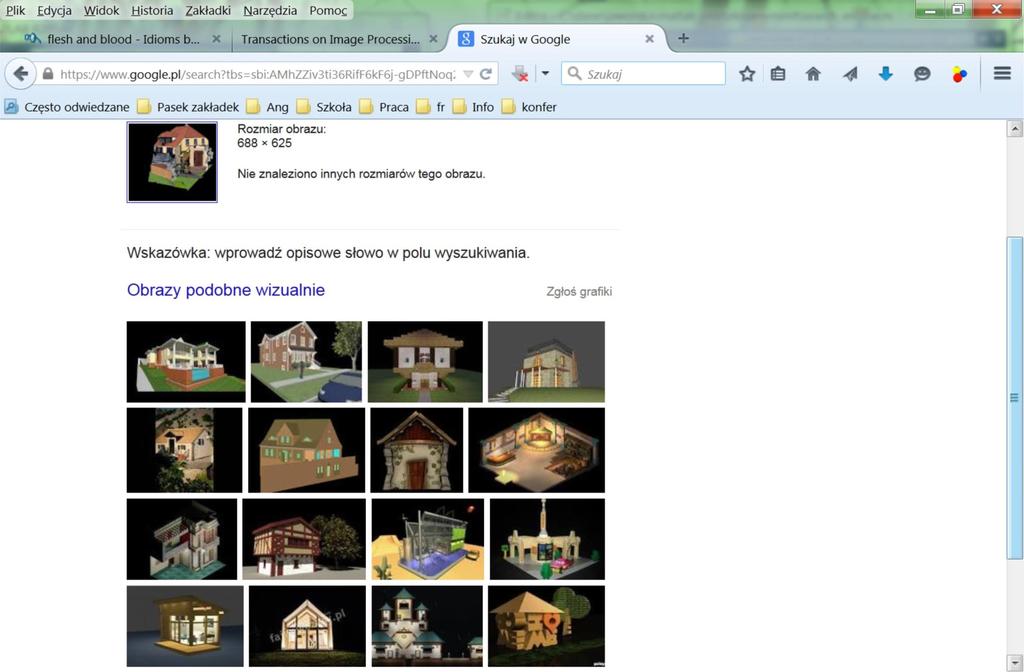Switch to 'flesh and blood - Idioms' tab

pos(123,39)
